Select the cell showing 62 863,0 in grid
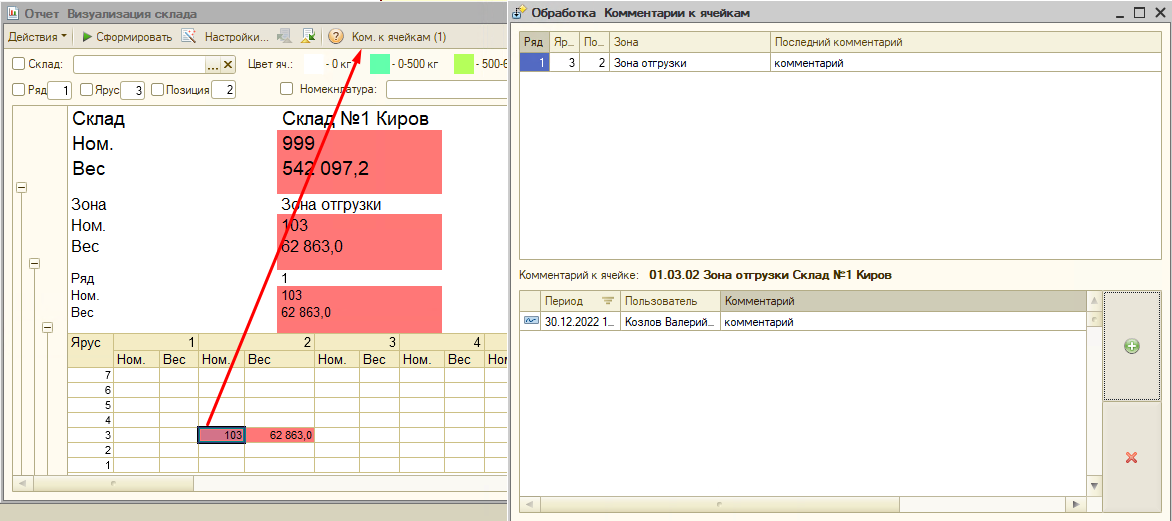This screenshot has height=521, width=1172. [280, 434]
